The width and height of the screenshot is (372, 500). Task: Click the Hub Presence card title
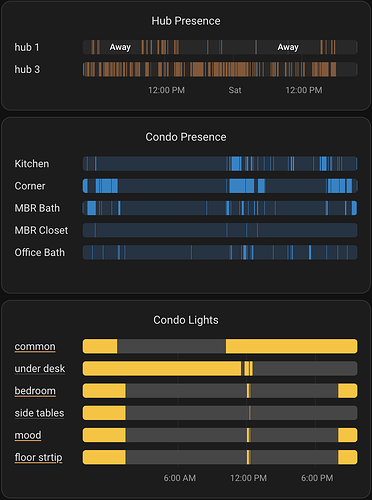click(x=186, y=21)
